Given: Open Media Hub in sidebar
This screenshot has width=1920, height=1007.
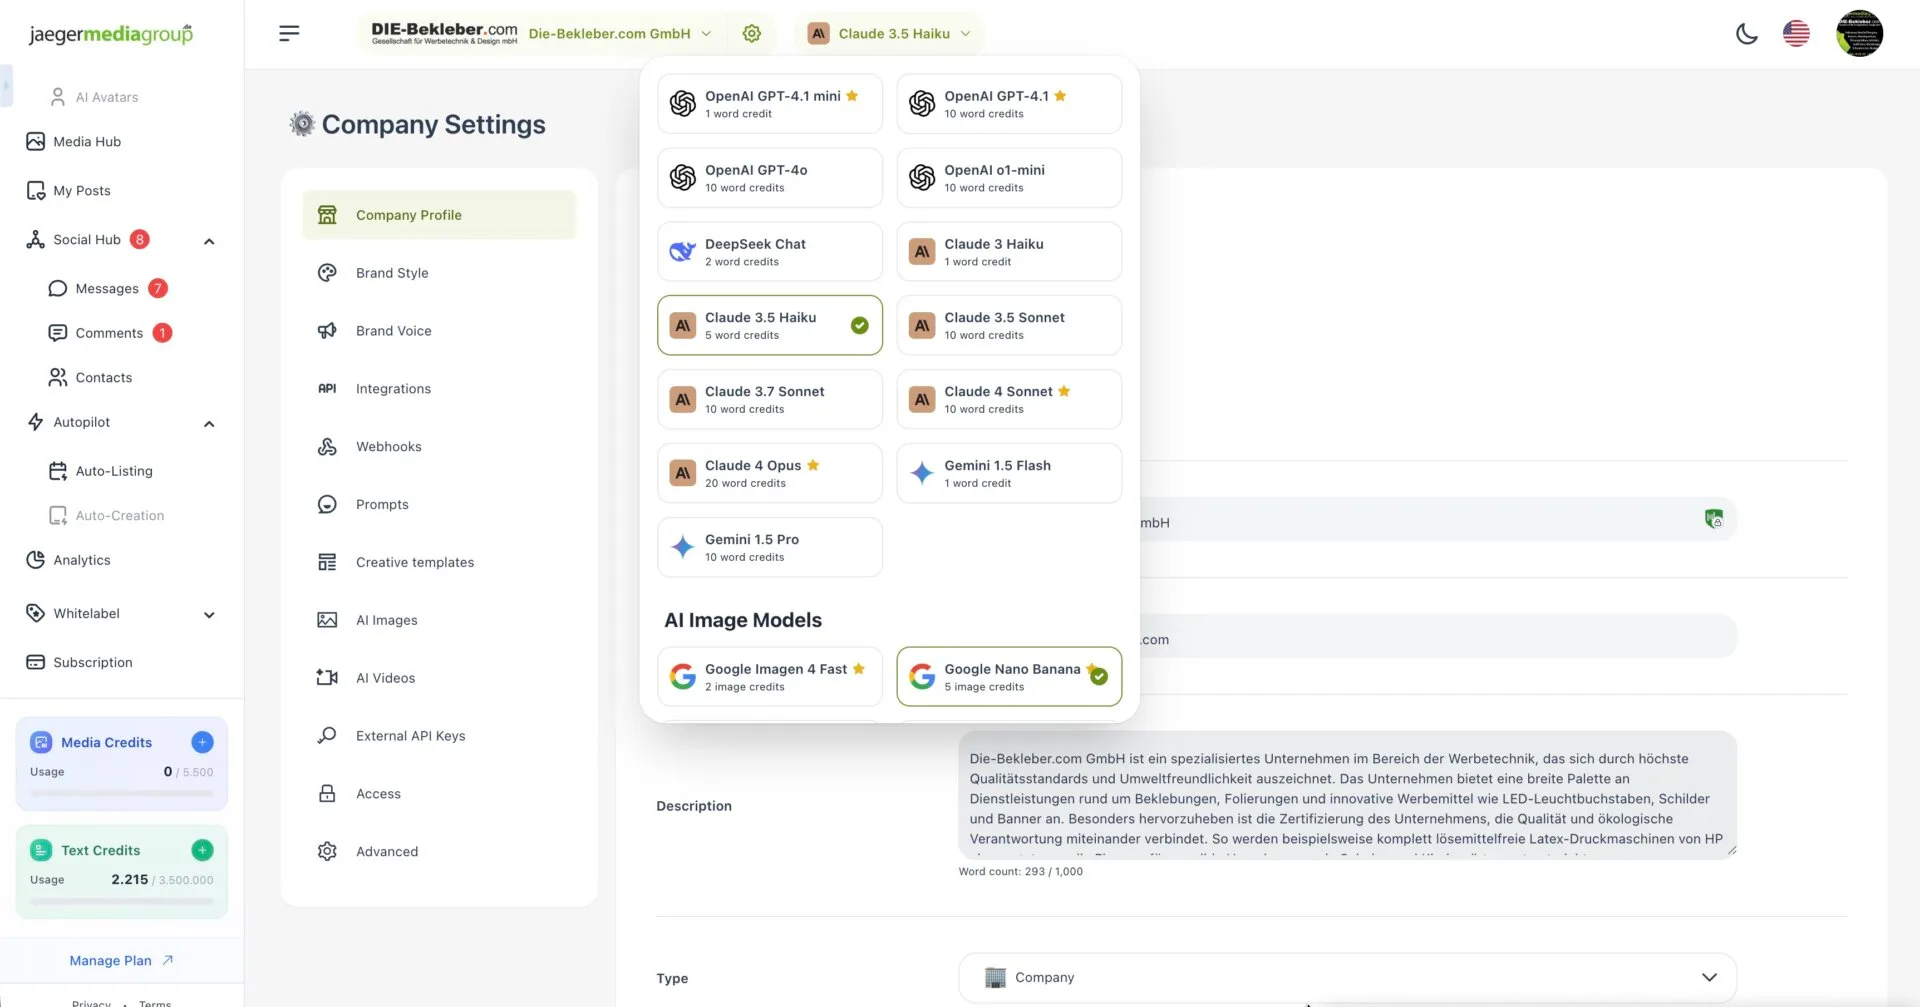Looking at the screenshot, I should point(87,142).
